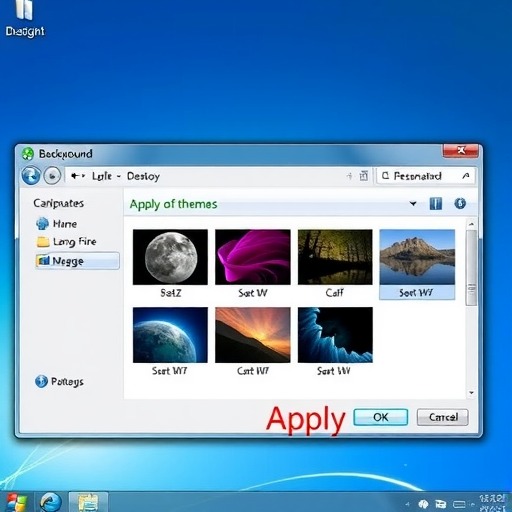Select the Lang Fire folder item
Image resolution: width=512 pixels, height=512 pixels.
(x=66, y=242)
